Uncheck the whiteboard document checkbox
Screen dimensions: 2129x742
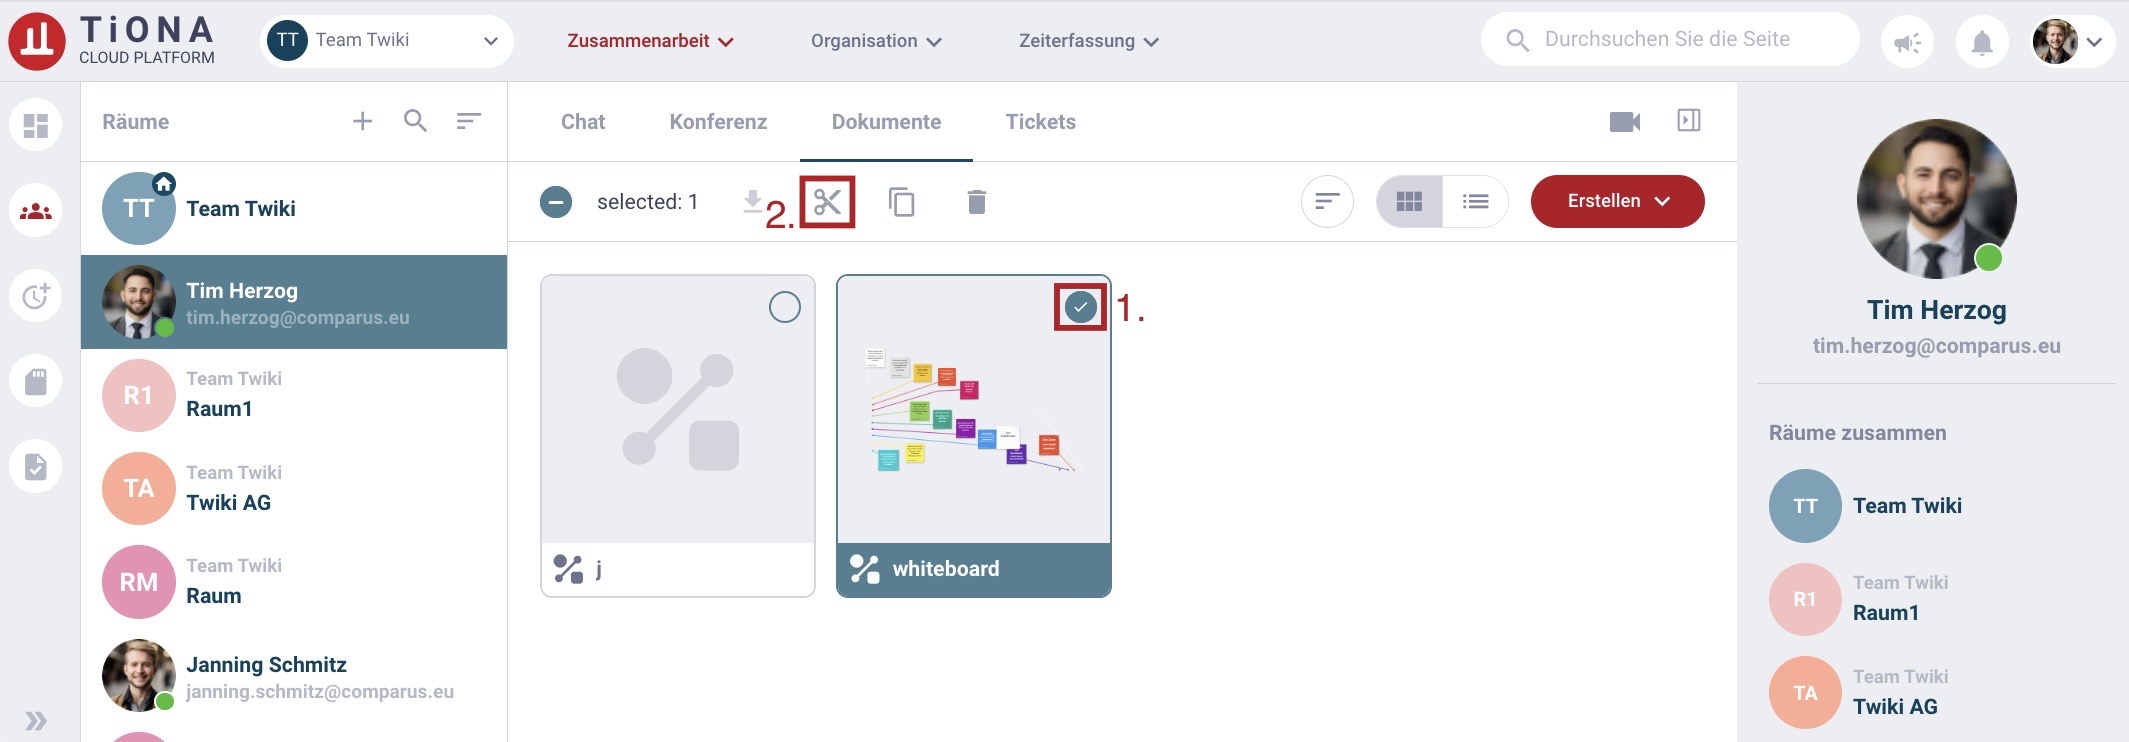coord(1081,307)
